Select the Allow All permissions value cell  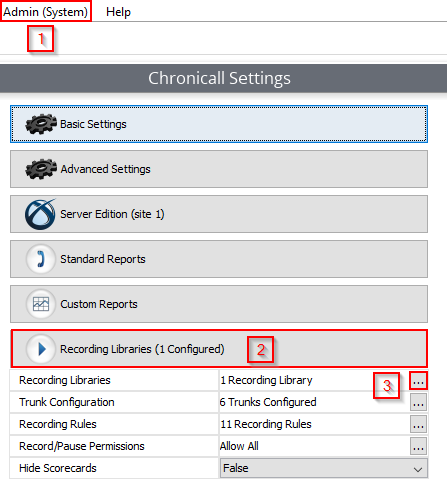coord(314,446)
